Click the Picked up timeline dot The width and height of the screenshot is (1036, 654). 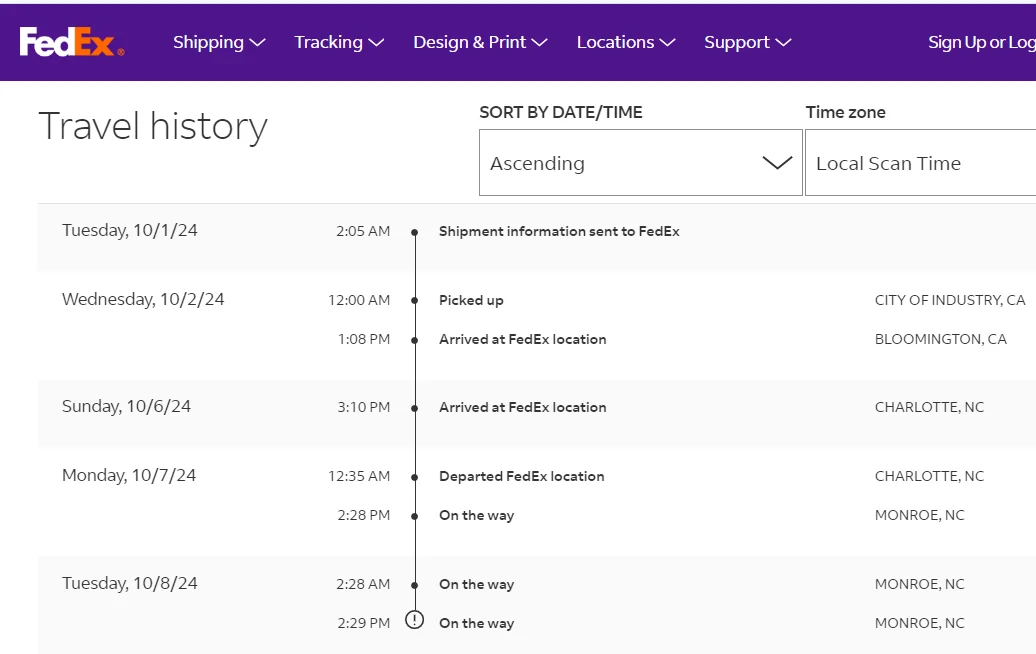pyautogui.click(x=415, y=301)
